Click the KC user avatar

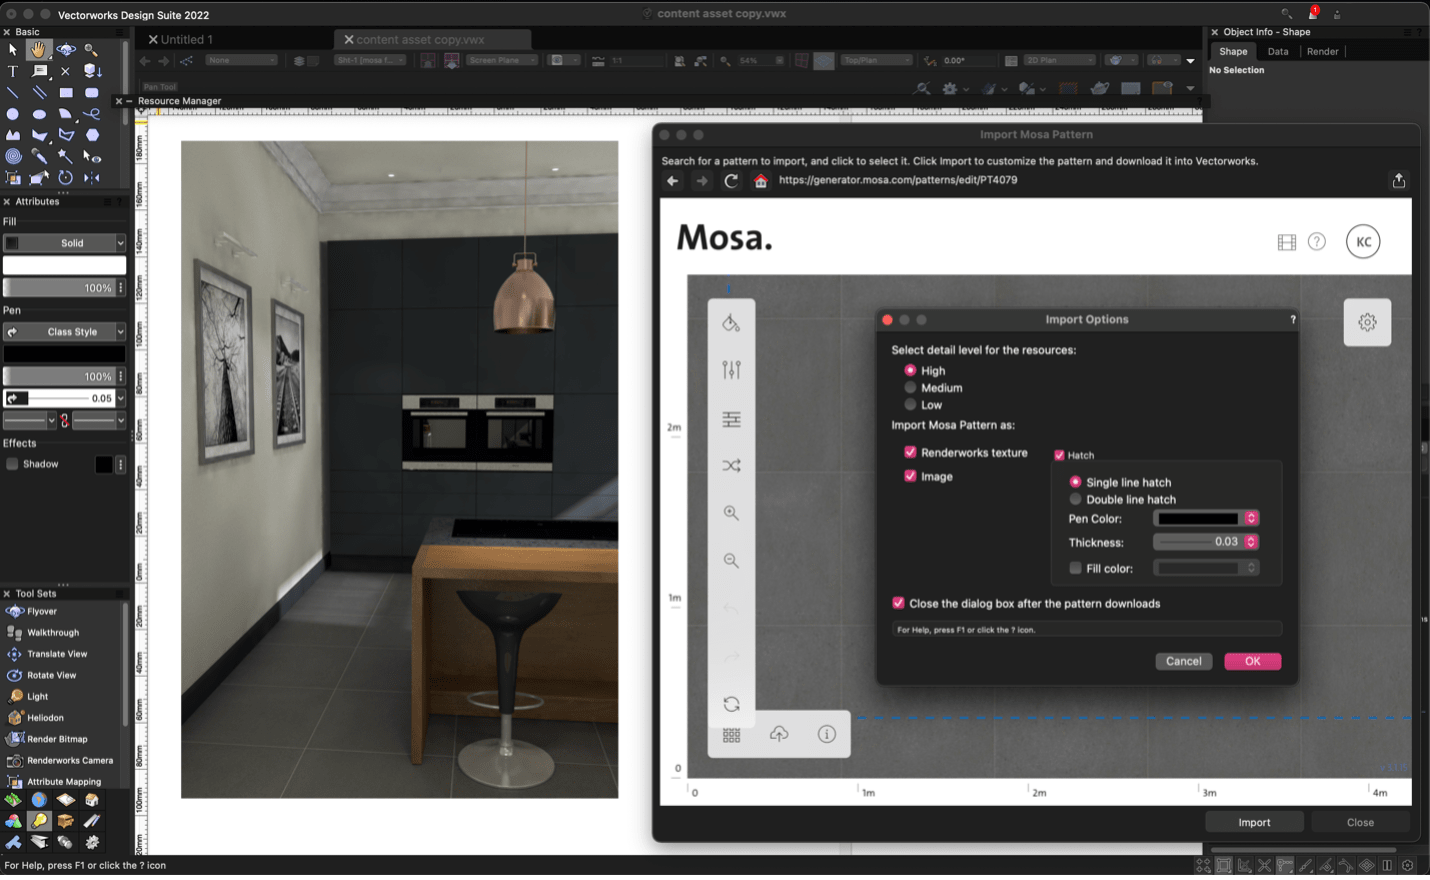click(x=1363, y=242)
